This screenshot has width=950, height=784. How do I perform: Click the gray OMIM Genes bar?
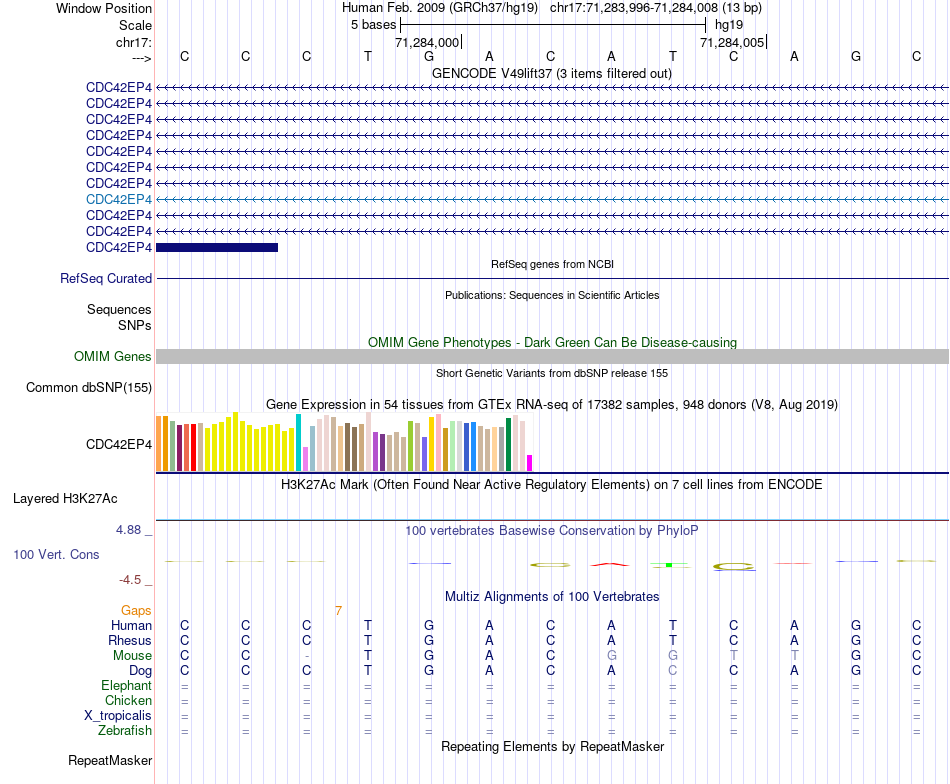tap(552, 356)
